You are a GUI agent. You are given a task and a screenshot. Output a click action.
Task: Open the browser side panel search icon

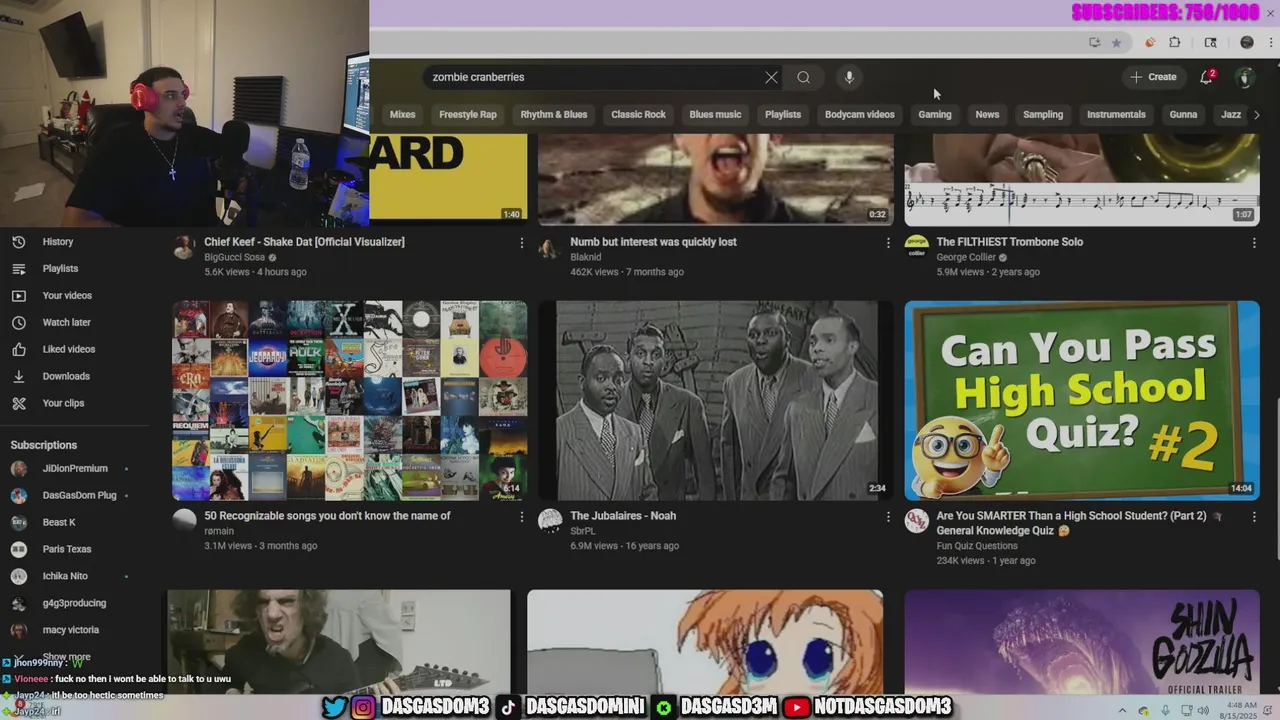pos(1210,42)
